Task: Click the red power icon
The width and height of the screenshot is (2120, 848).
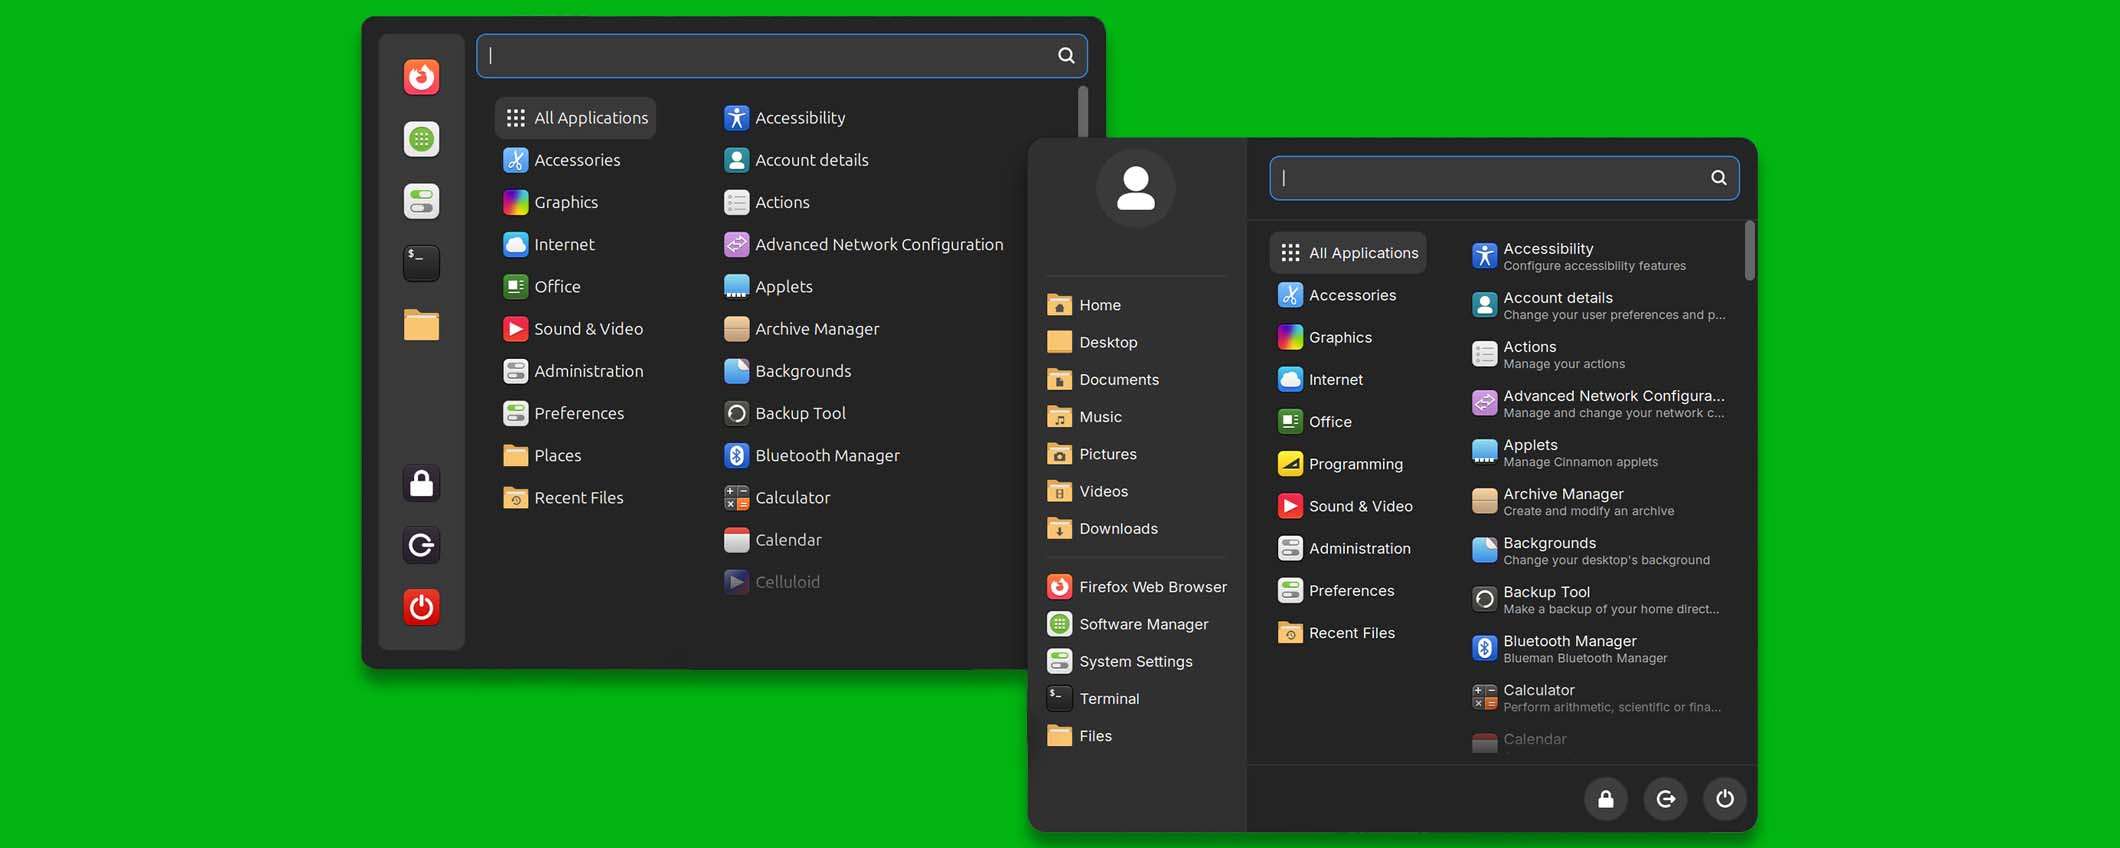Action: tap(421, 607)
